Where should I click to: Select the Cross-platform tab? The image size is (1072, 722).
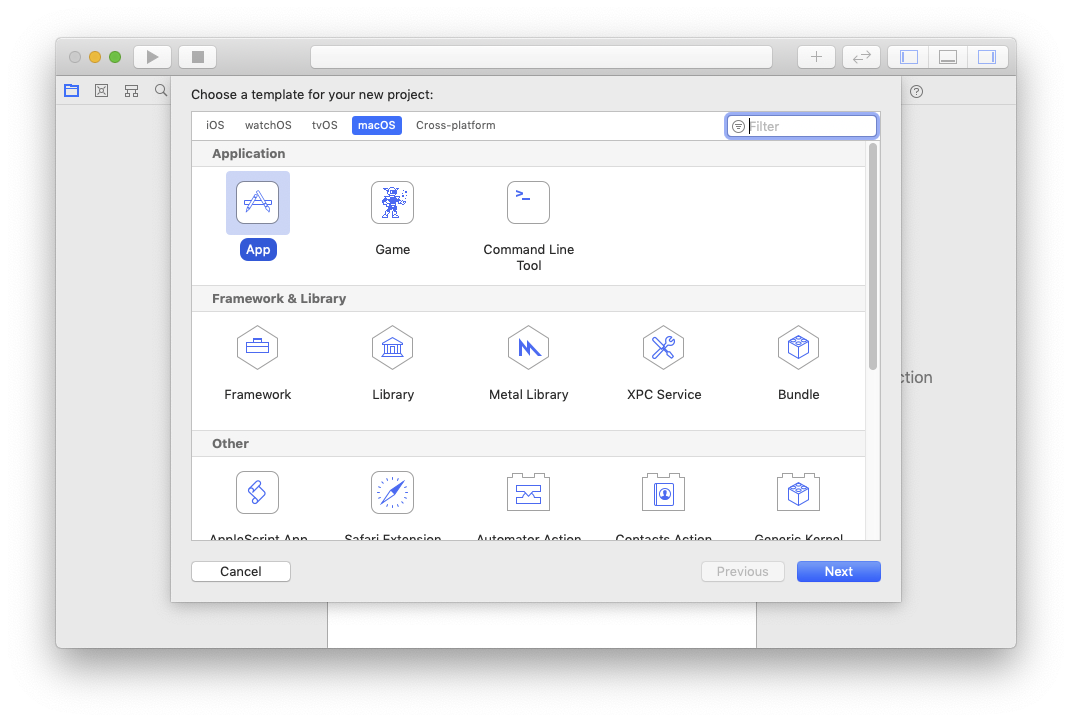click(455, 126)
